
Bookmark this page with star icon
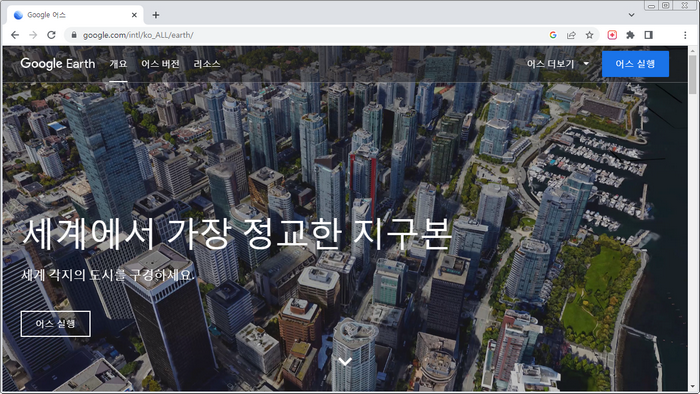pos(589,35)
